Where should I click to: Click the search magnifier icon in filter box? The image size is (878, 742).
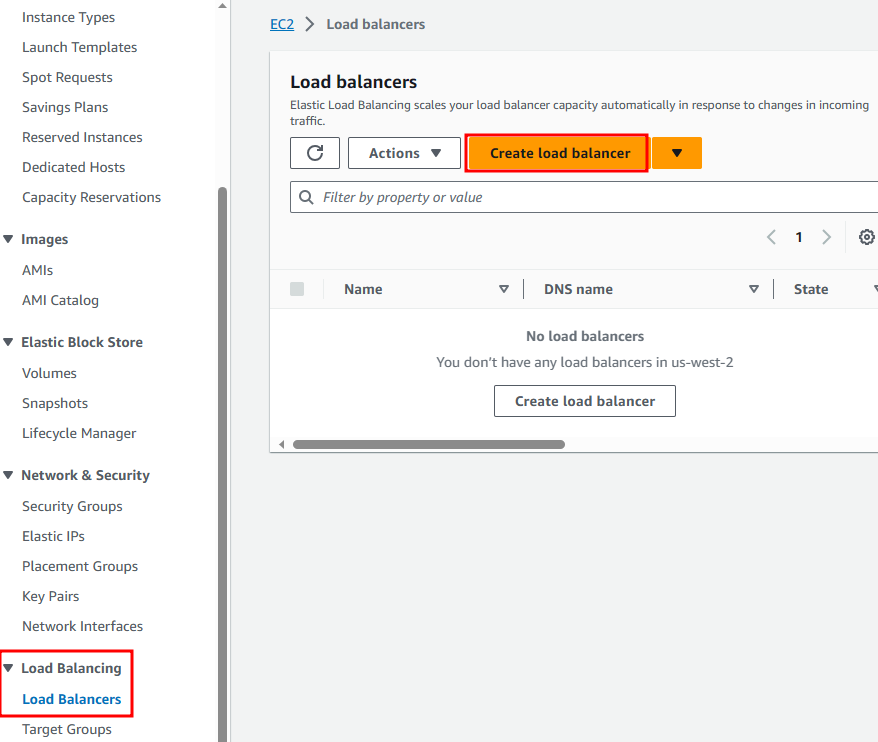coord(306,197)
